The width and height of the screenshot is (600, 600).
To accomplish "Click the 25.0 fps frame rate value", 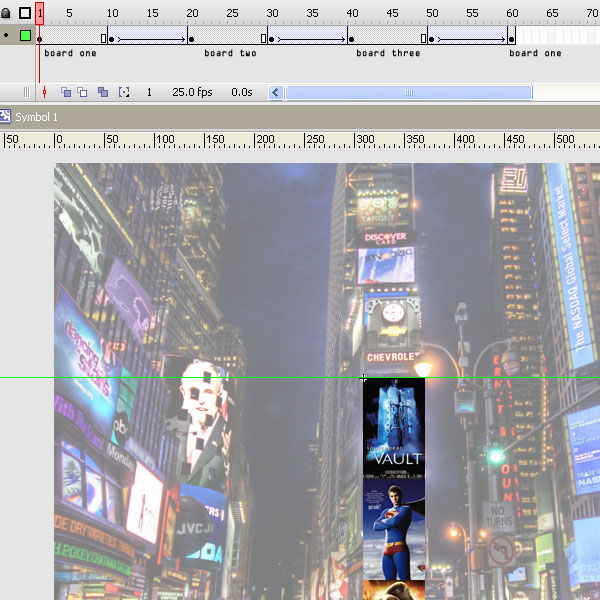I will [x=192, y=92].
